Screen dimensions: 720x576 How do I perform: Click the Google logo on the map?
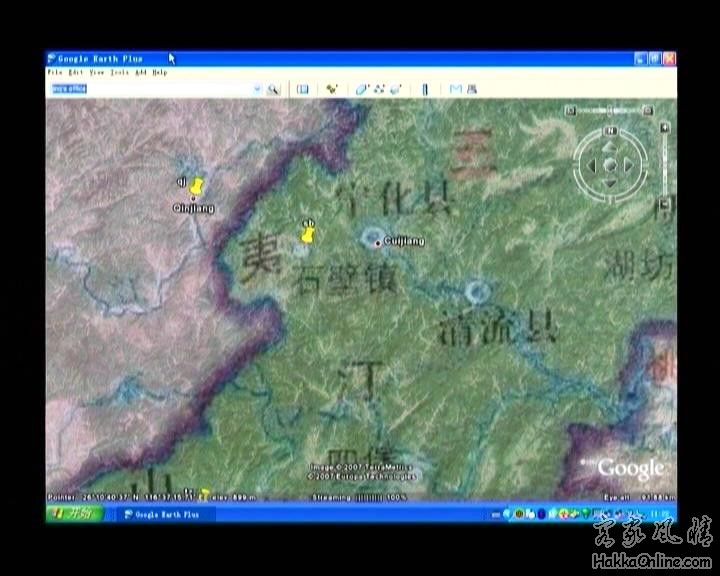[630, 469]
